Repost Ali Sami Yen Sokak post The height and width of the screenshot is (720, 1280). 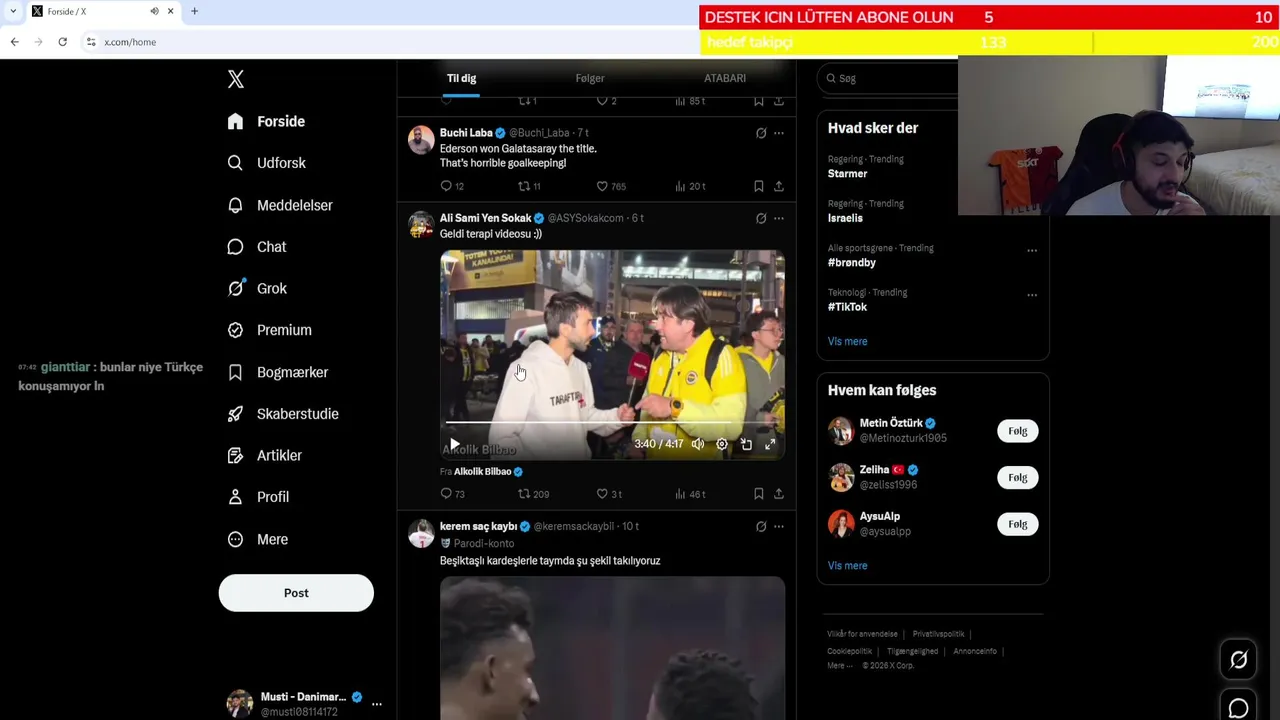[533, 494]
